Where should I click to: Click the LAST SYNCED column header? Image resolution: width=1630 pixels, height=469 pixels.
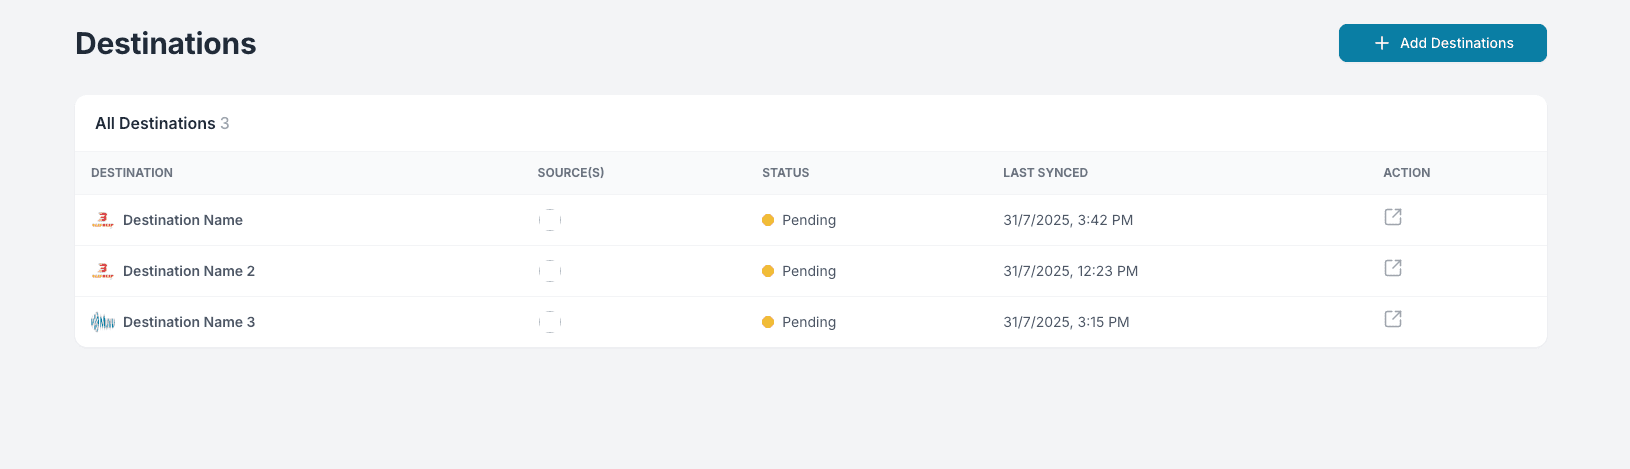[1045, 173]
